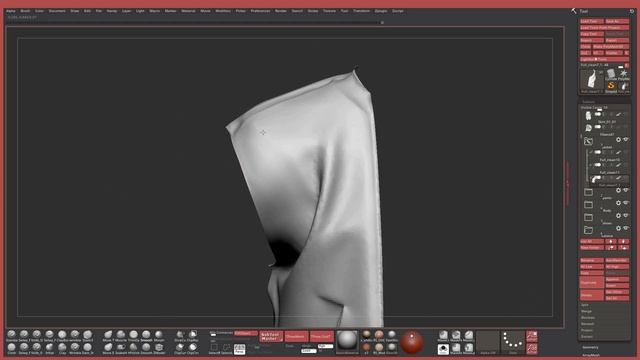Expand the Project section
Viewport: 640px width, 360px height.
[587, 330]
